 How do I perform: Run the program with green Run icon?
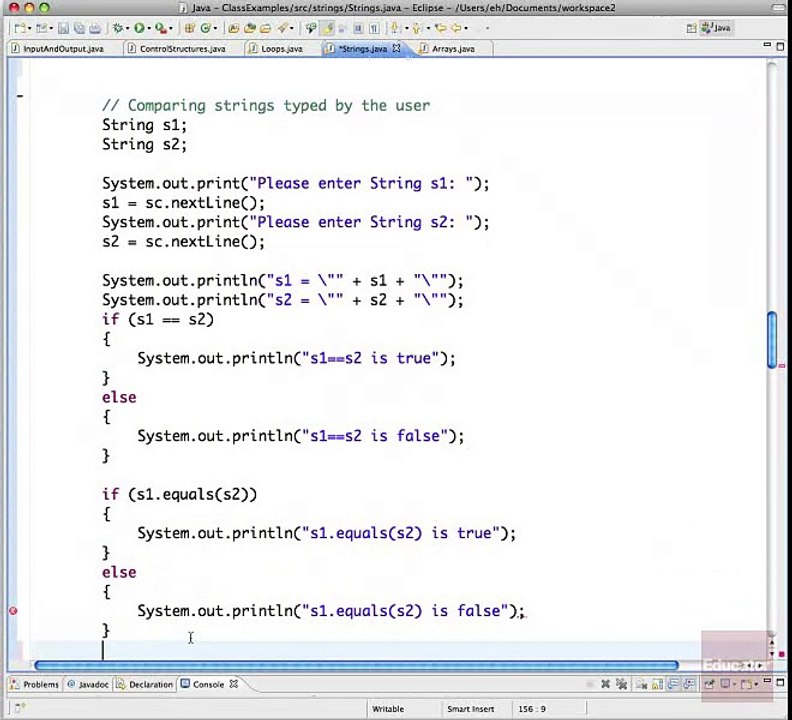pyautogui.click(x=139, y=28)
